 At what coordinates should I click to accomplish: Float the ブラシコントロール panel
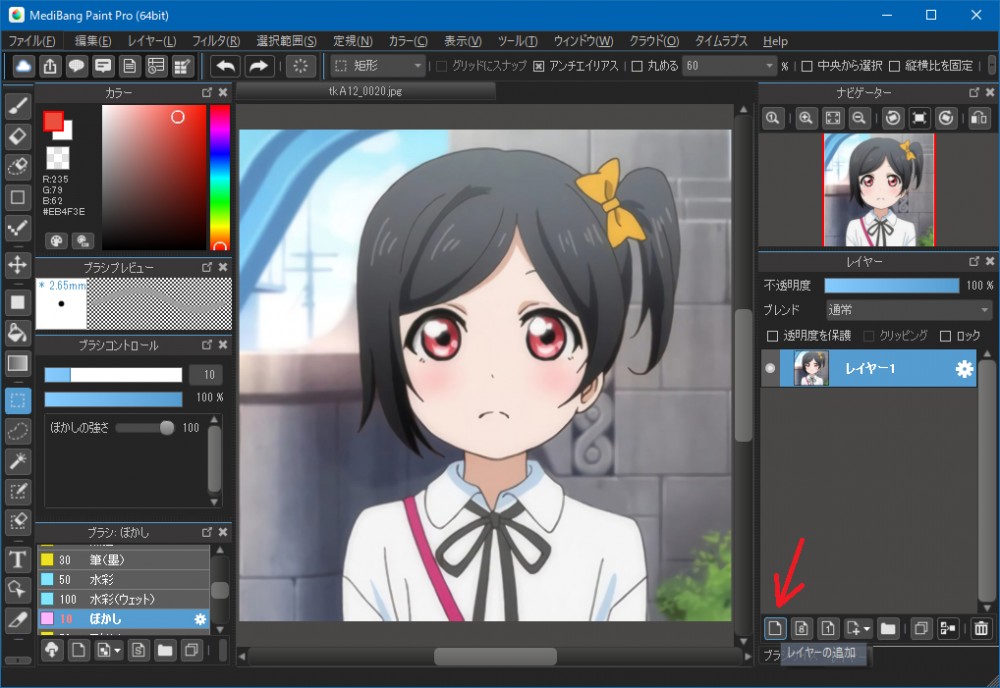[207, 345]
